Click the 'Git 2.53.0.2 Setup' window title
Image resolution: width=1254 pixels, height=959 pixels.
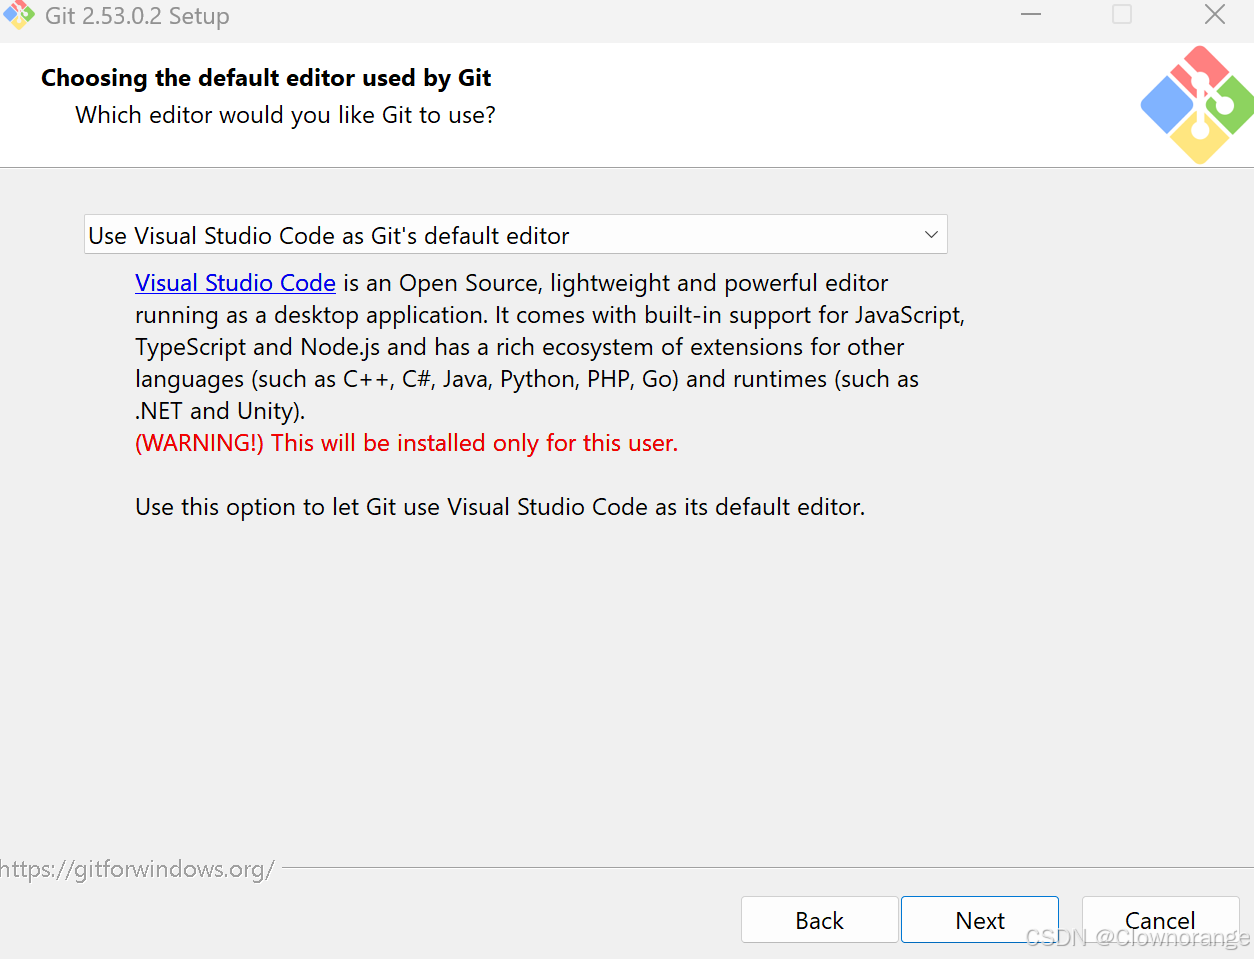[137, 16]
